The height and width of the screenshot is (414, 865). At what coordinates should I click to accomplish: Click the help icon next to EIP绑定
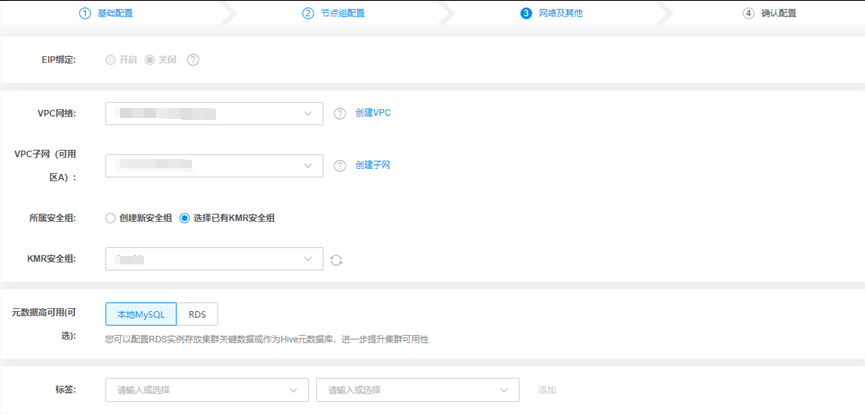pyautogui.click(x=193, y=60)
